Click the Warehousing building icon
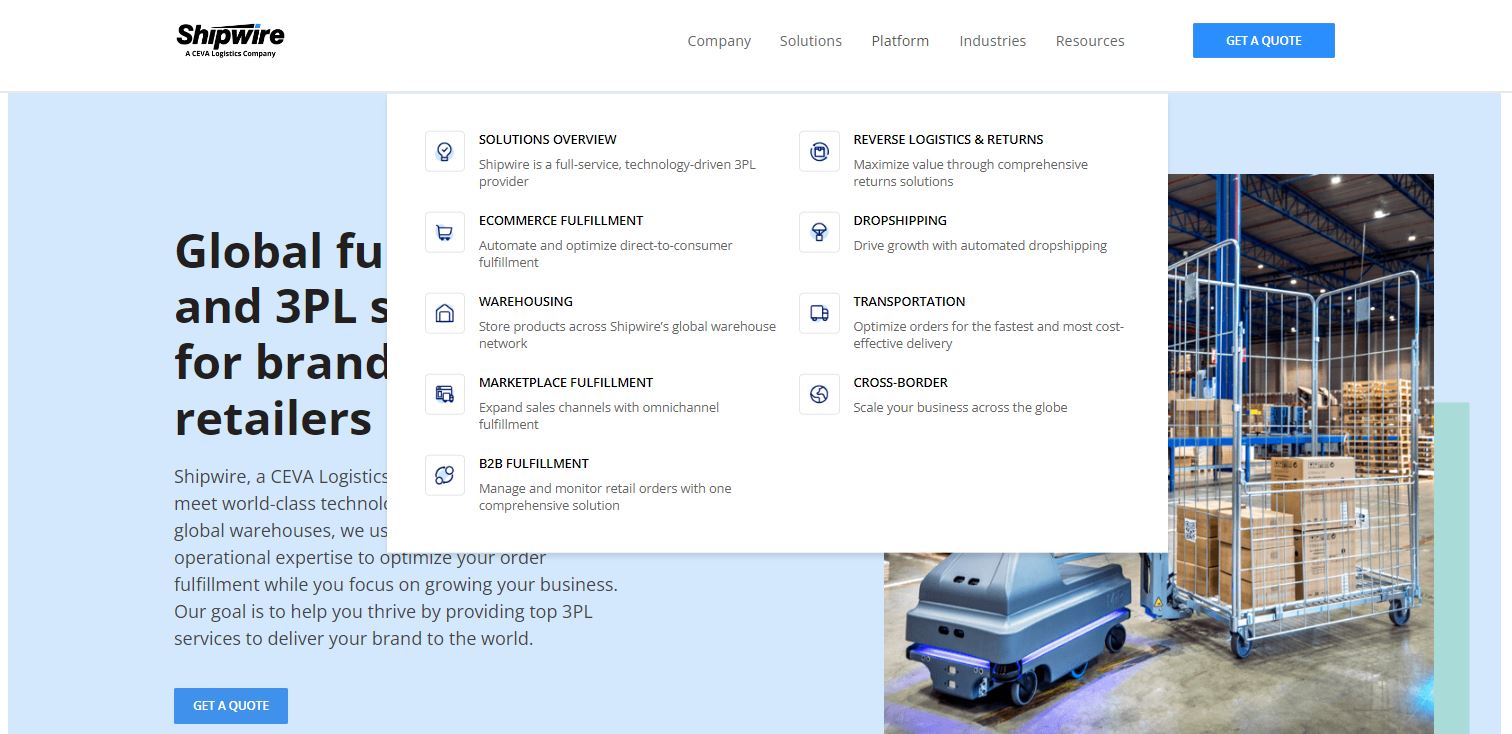Screen dimensions: 1512x734 tap(445, 314)
